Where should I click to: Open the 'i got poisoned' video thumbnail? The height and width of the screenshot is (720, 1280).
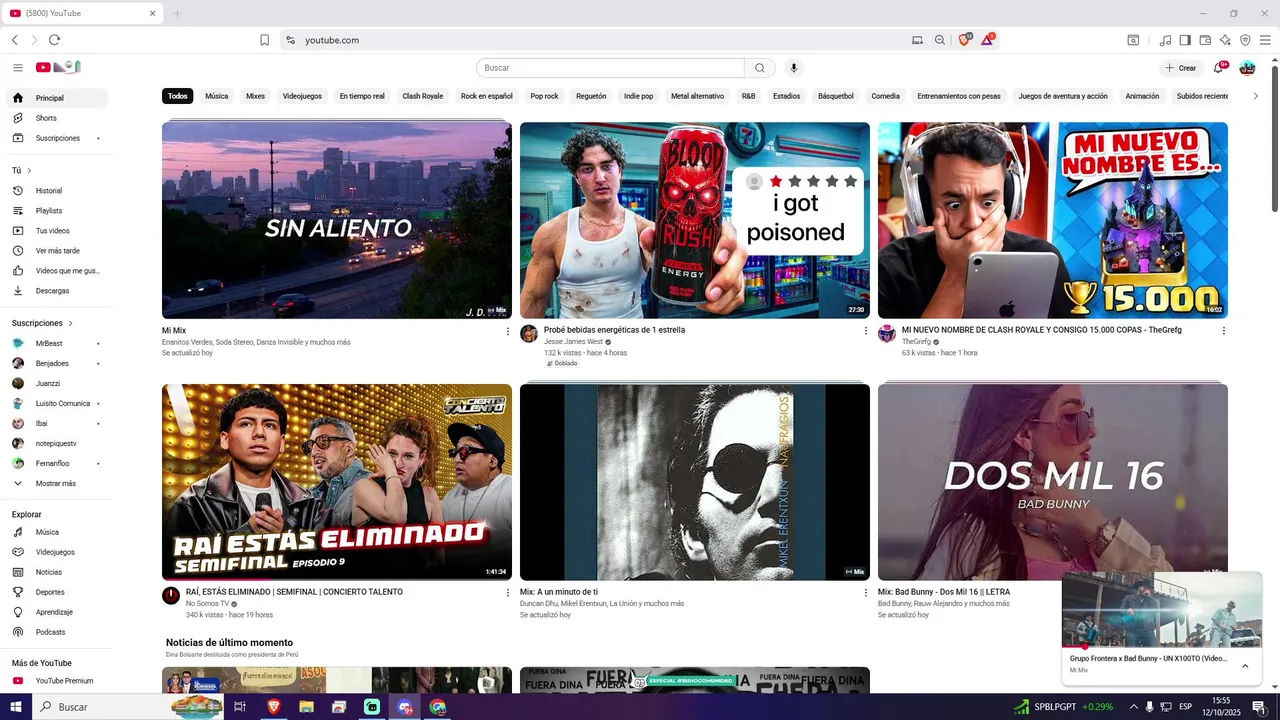click(695, 220)
